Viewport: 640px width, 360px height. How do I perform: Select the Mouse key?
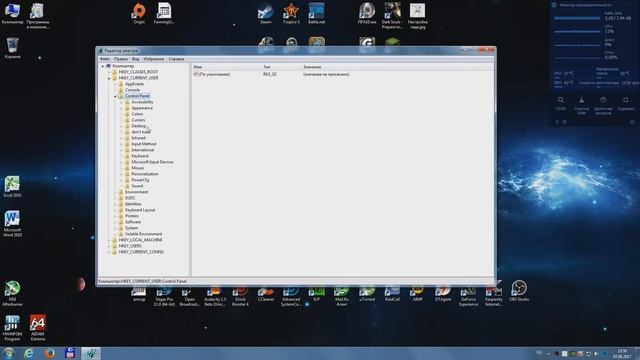138,168
